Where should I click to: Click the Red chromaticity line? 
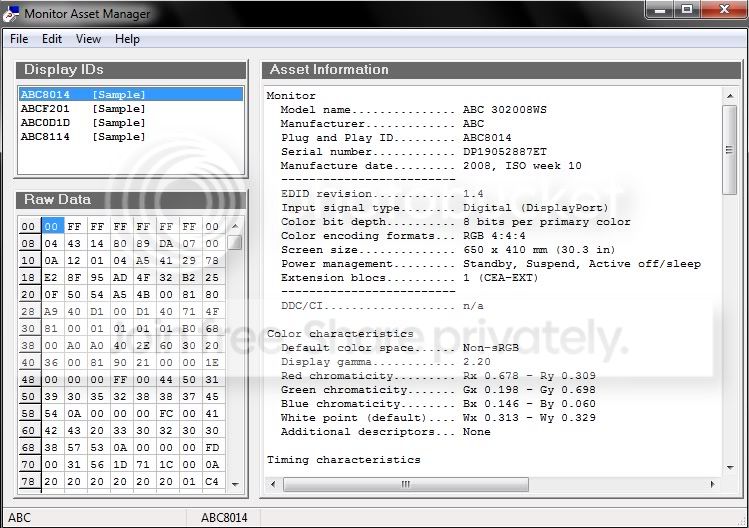pos(438,376)
